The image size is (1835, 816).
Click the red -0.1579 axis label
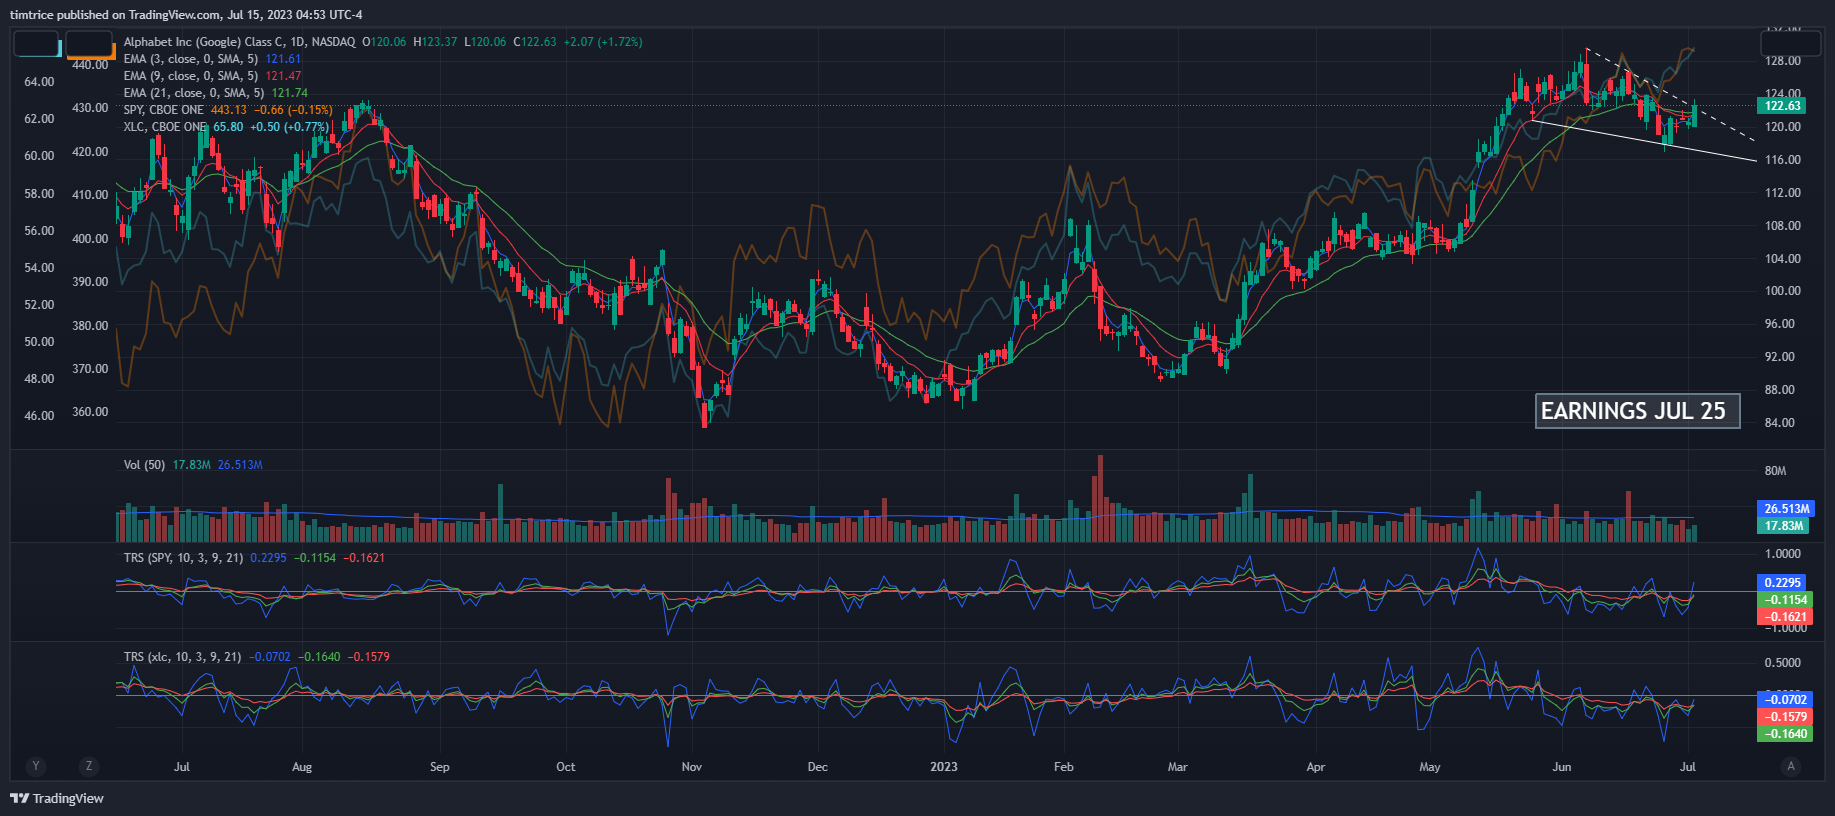pyautogui.click(x=1785, y=717)
